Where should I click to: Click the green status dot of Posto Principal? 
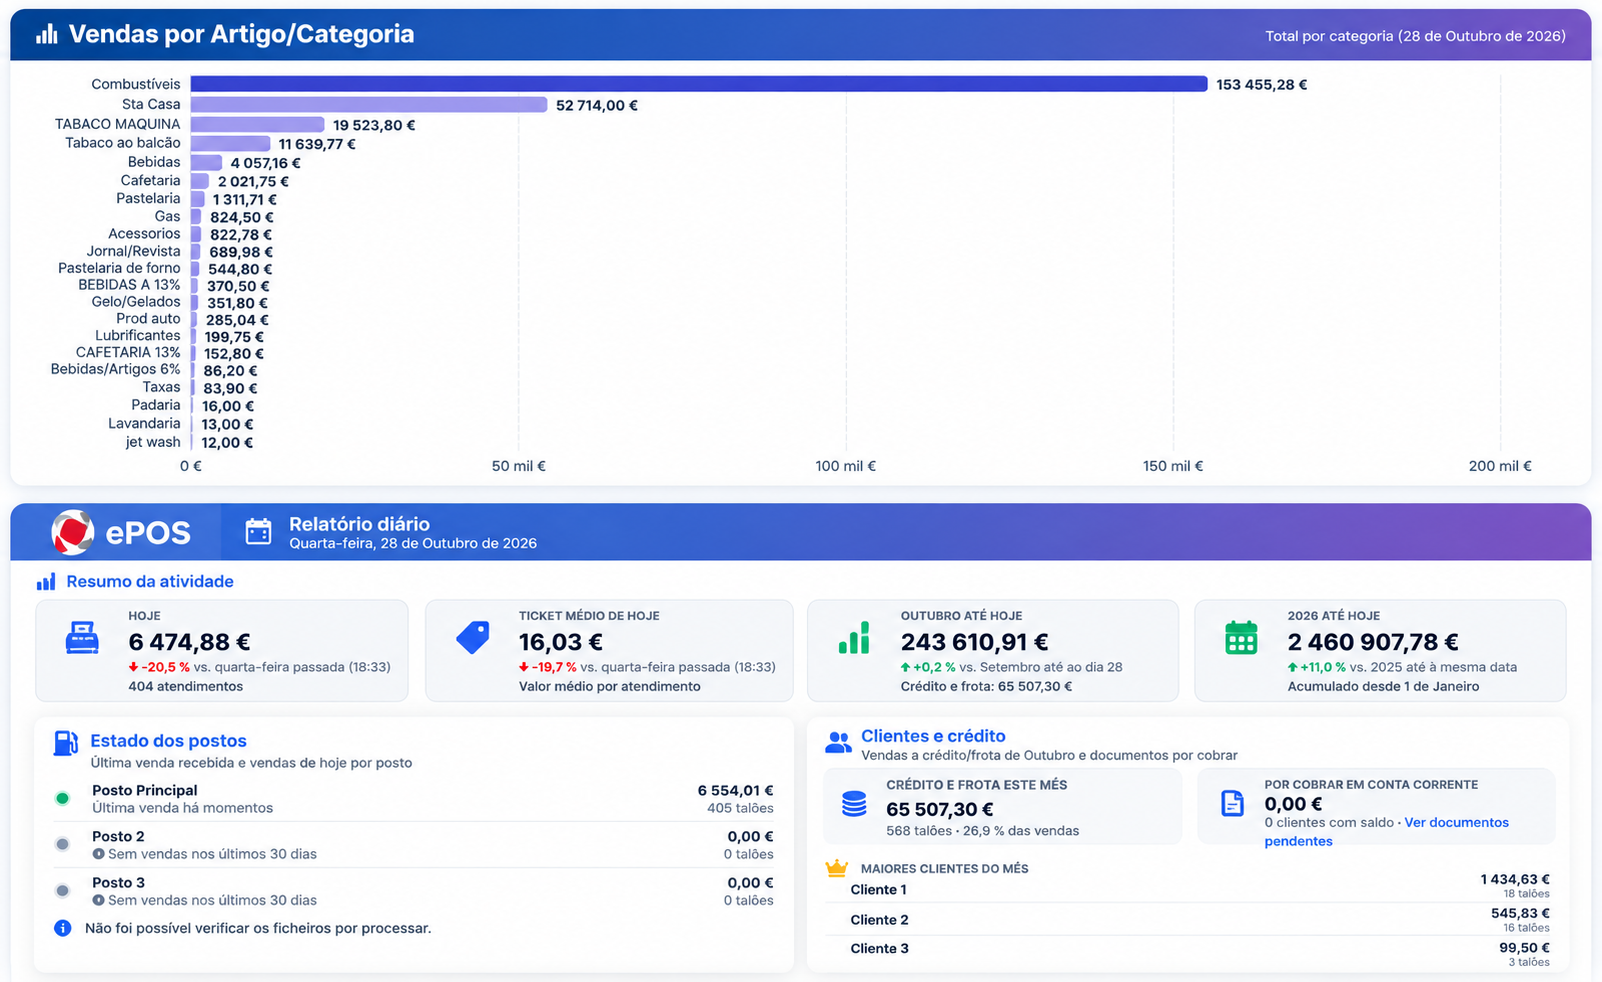point(62,798)
